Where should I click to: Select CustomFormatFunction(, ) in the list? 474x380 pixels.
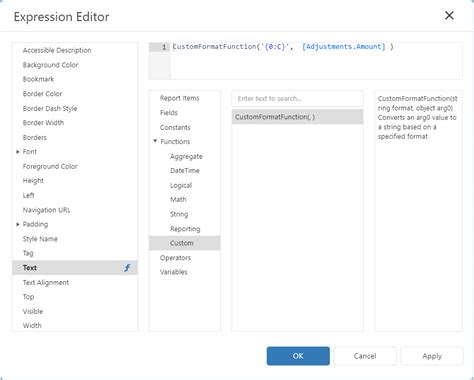[297, 117]
